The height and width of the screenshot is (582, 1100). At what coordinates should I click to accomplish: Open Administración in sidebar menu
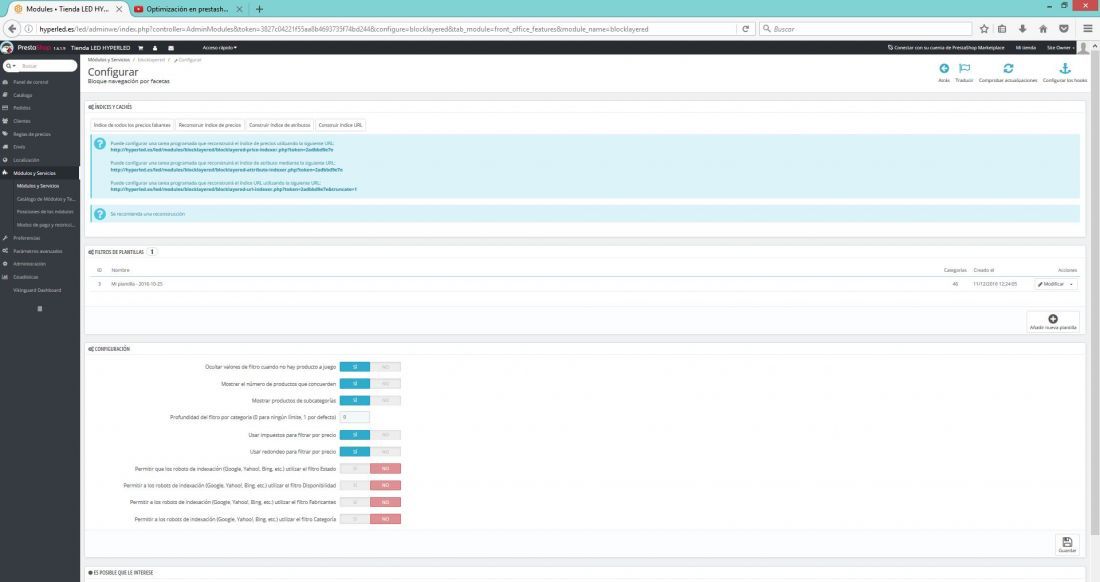[x=29, y=264]
